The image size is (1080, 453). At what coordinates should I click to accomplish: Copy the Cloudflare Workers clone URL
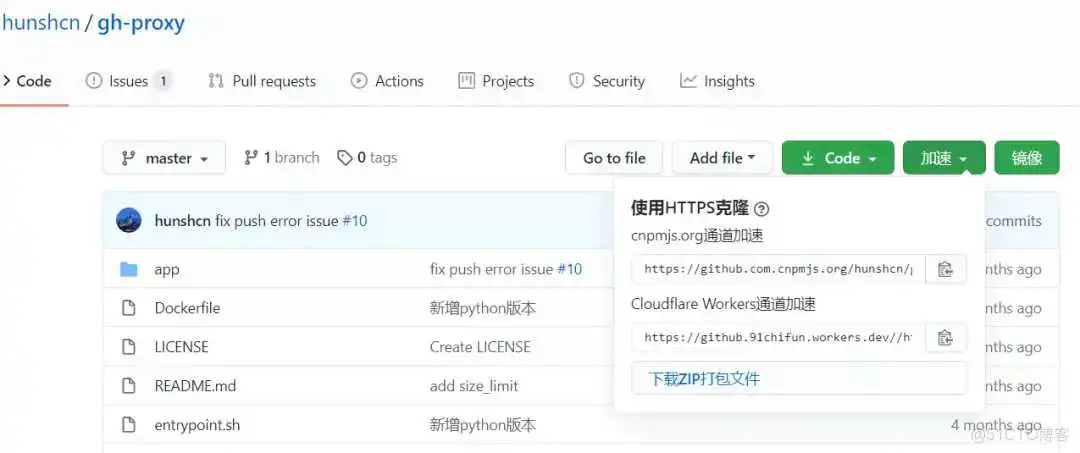click(x=946, y=337)
